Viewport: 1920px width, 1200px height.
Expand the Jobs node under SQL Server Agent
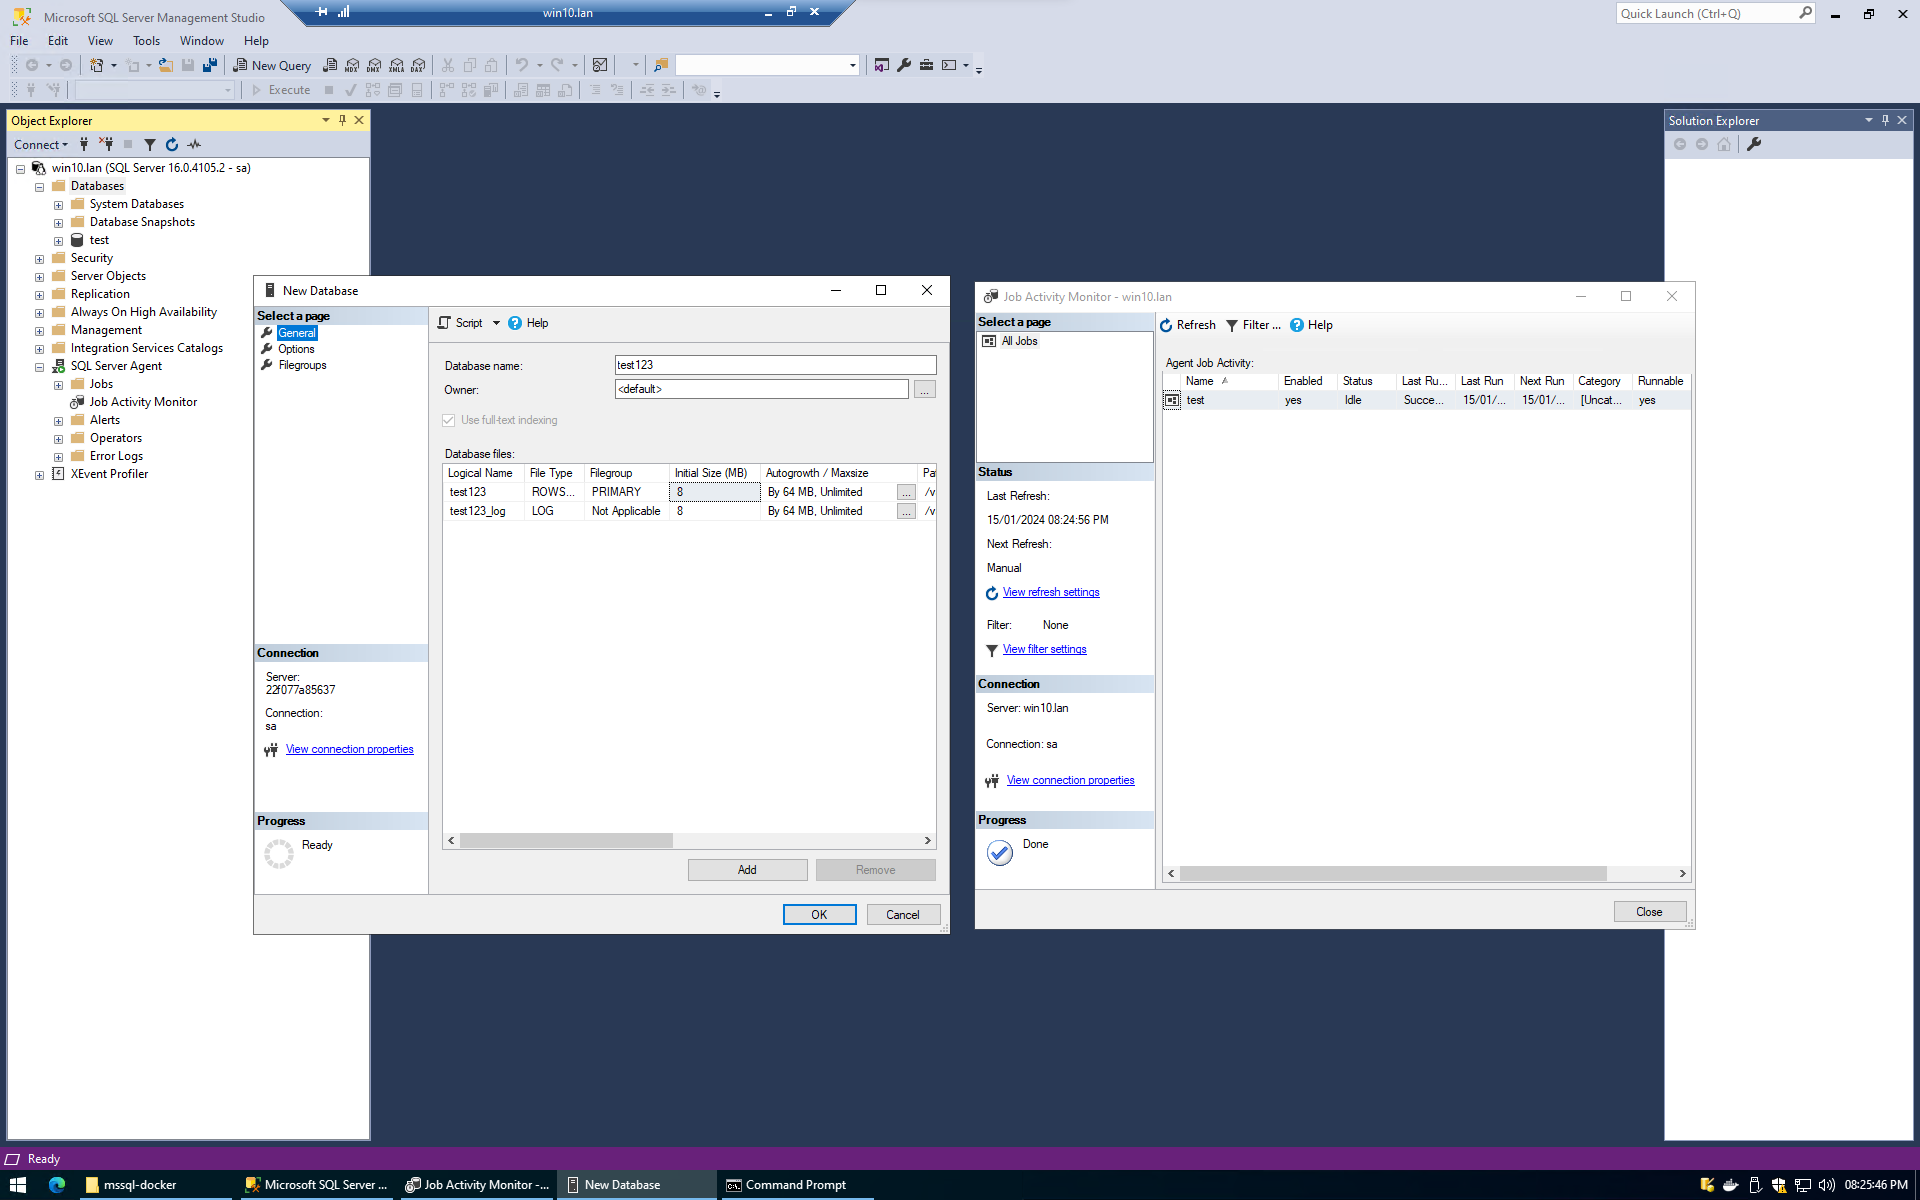(58, 384)
